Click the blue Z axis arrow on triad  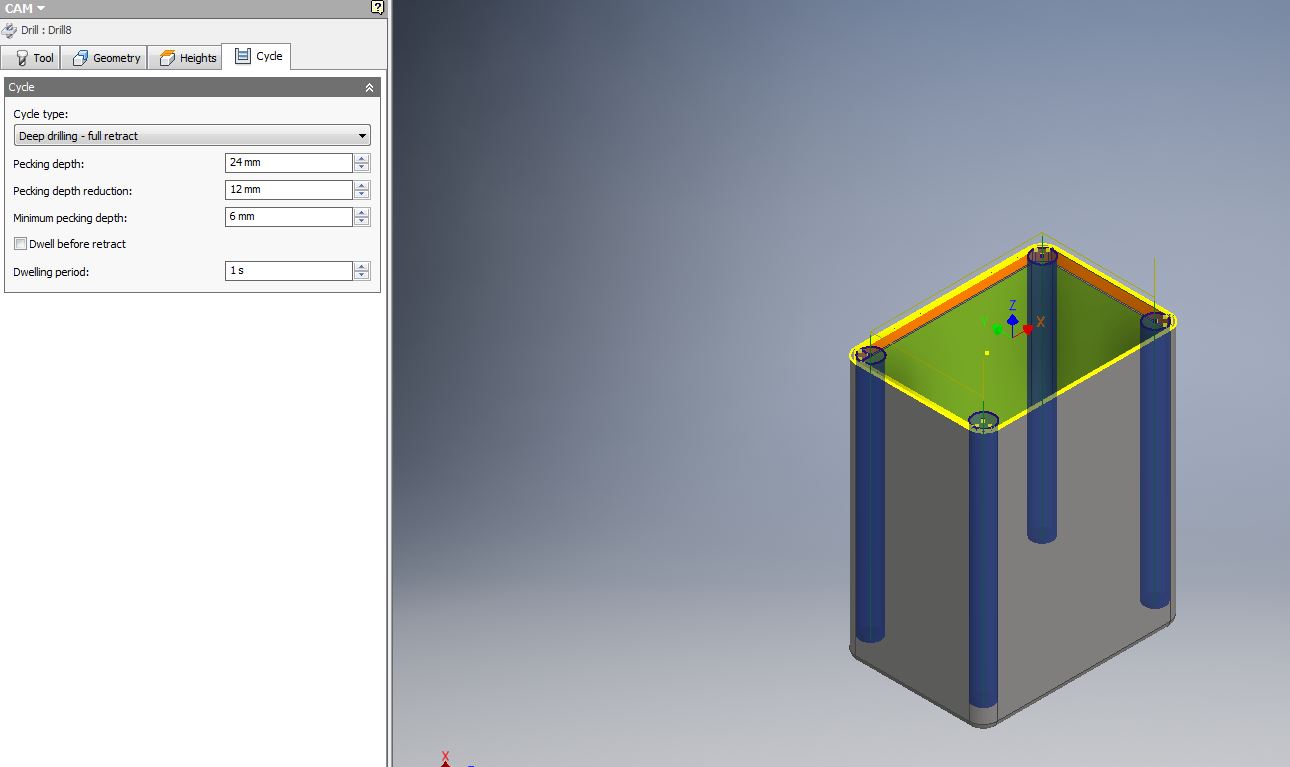[1013, 320]
